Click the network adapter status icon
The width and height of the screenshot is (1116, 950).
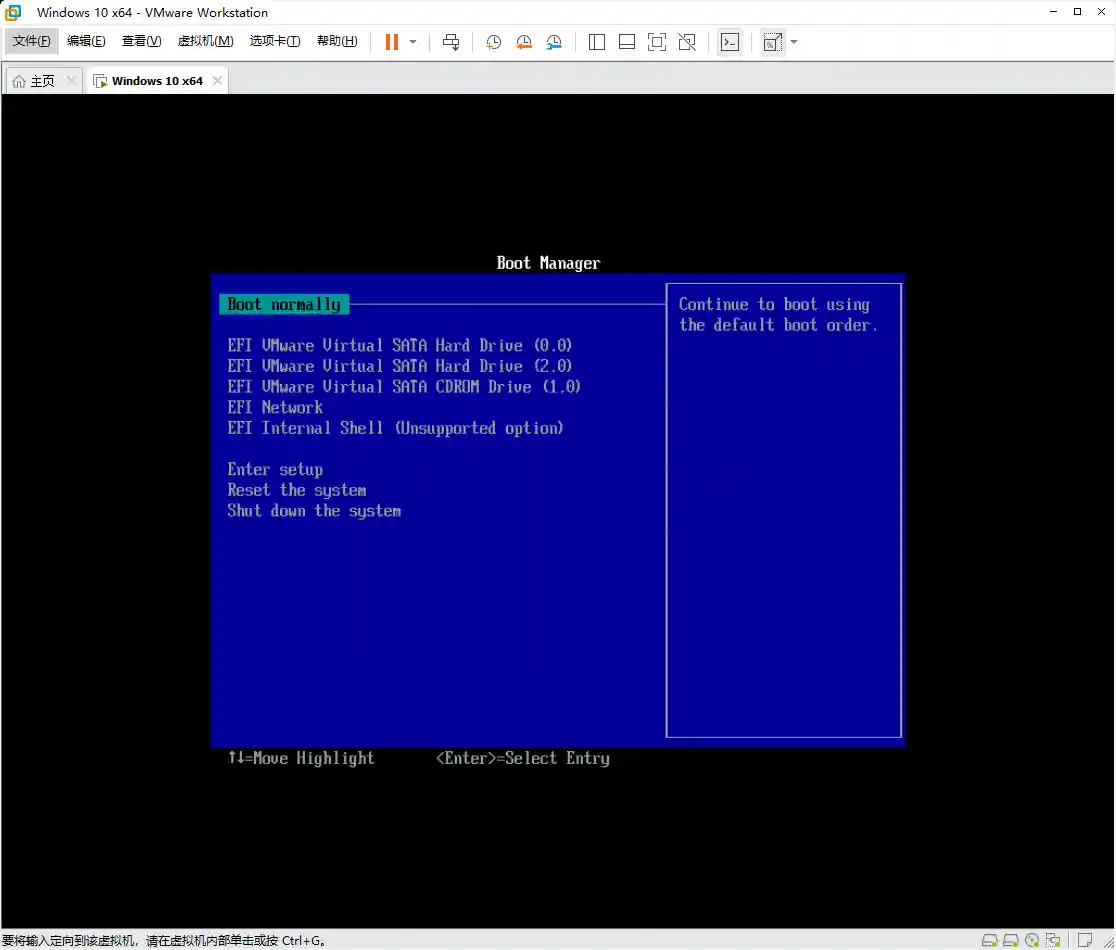click(x=1051, y=940)
